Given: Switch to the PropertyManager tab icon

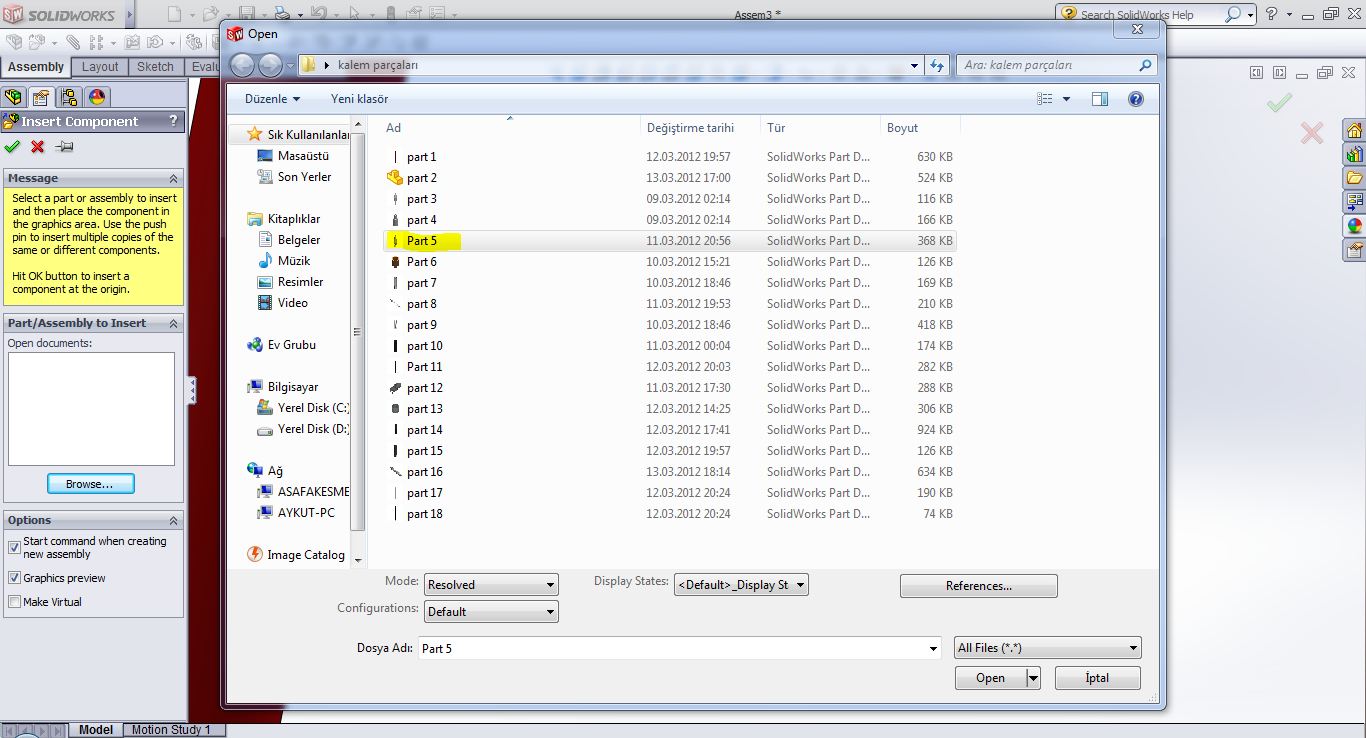Looking at the screenshot, I should (x=41, y=97).
